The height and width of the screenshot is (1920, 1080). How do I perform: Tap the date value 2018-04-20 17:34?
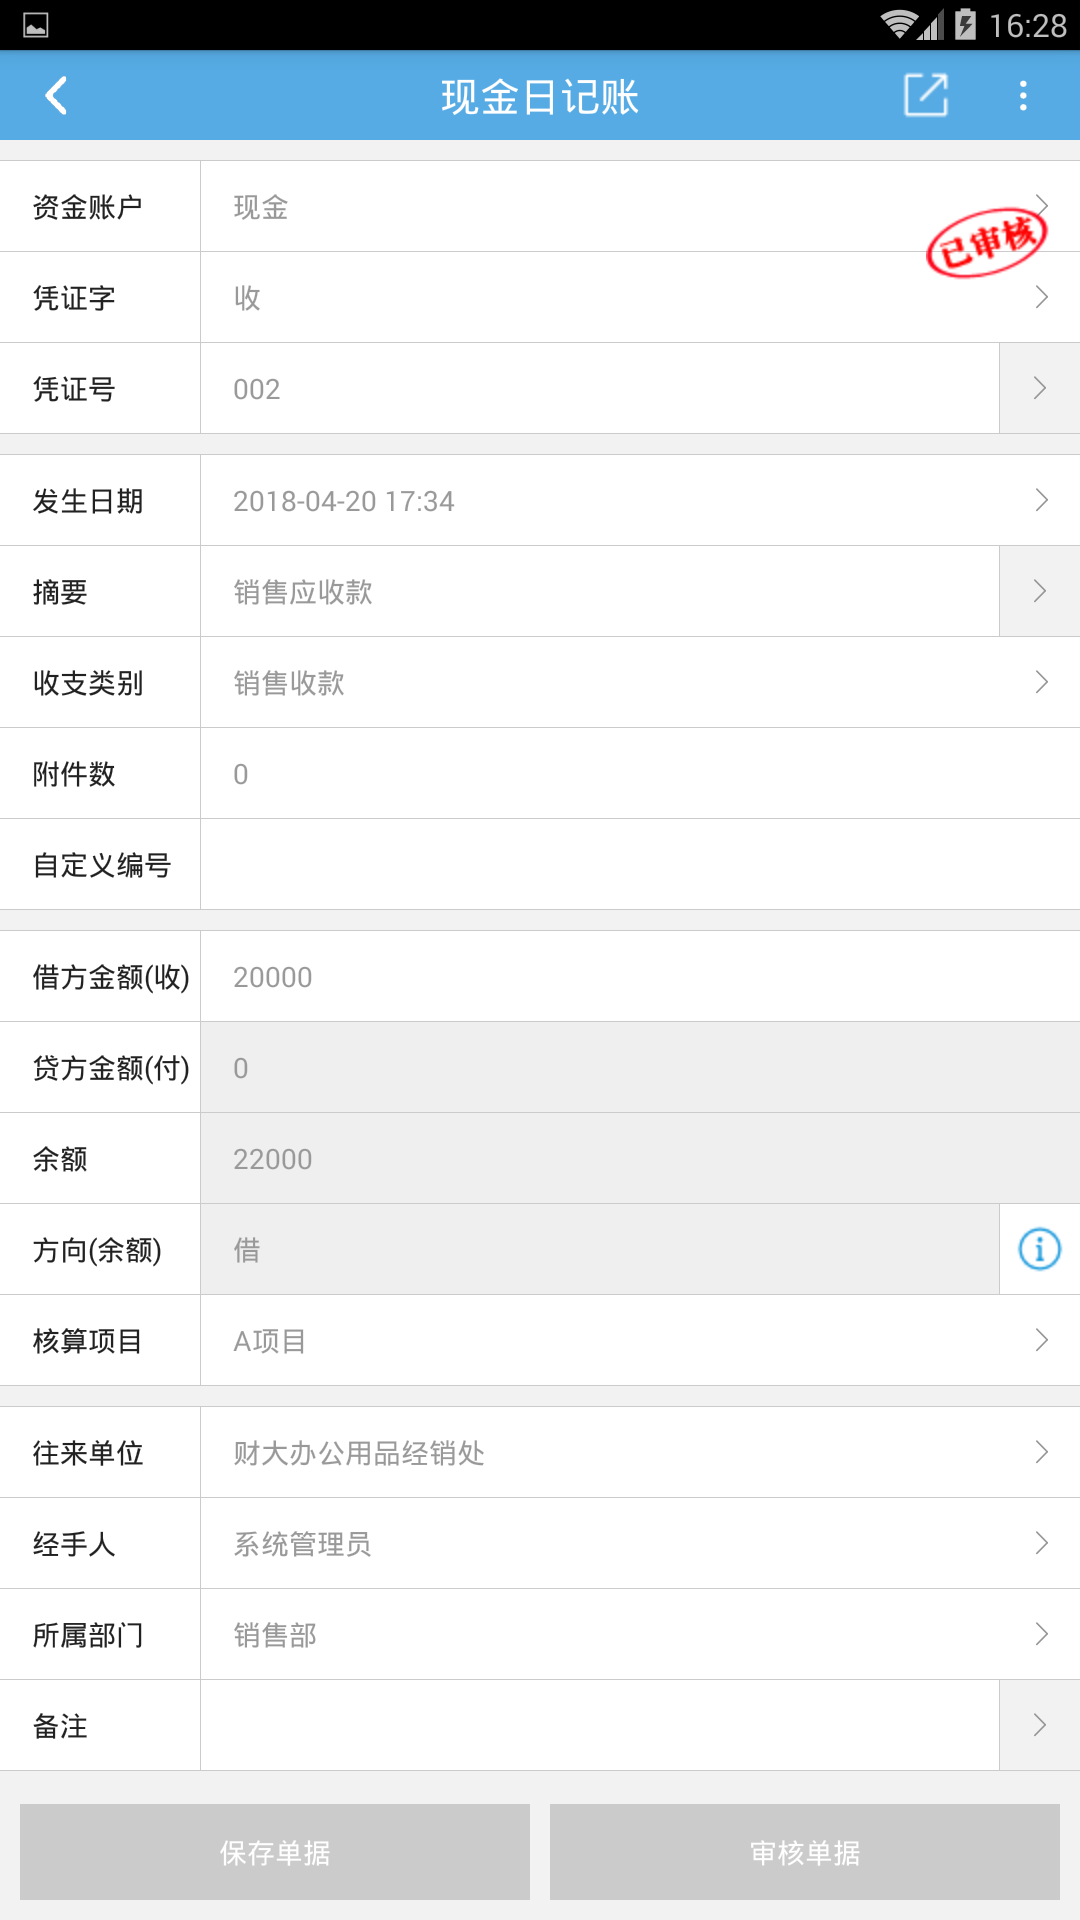coord(344,501)
